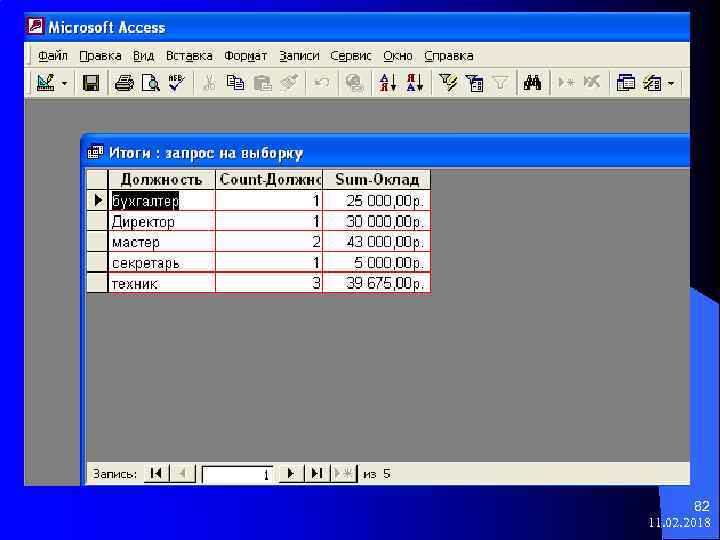Go to first record navigation button

point(156,473)
